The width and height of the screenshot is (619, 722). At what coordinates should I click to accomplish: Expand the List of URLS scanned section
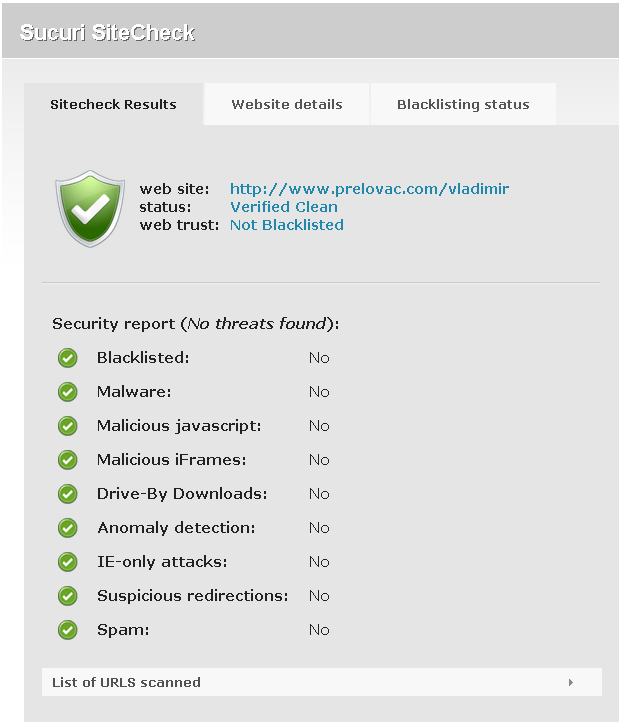pos(127,682)
